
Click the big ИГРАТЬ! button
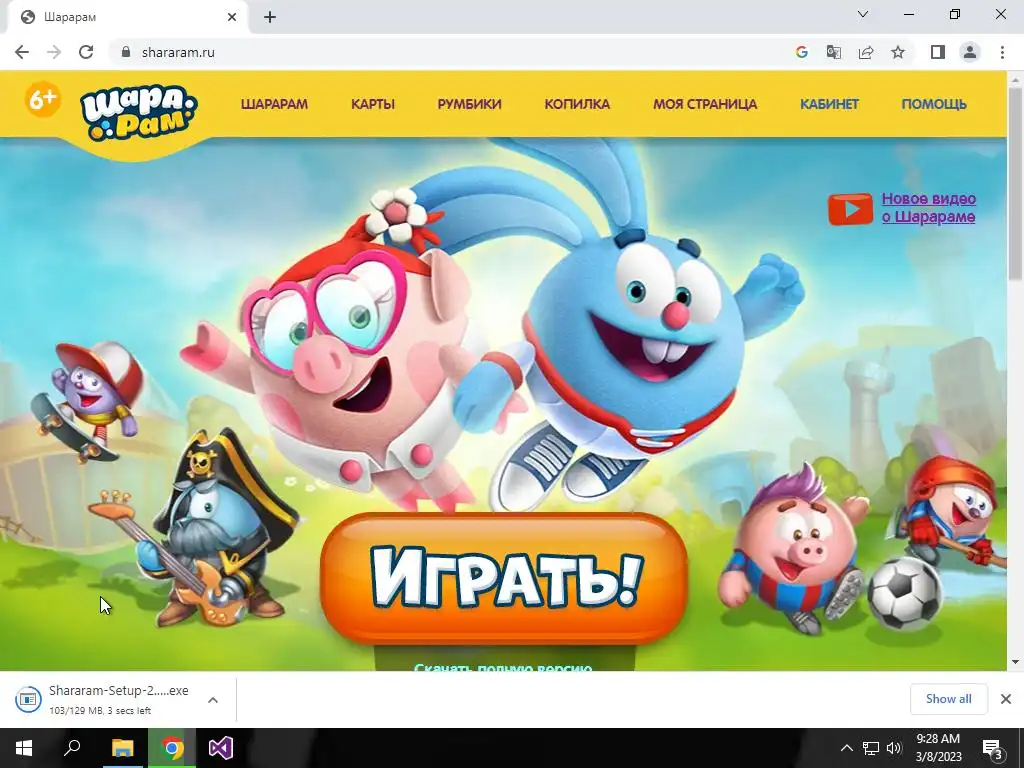(x=504, y=579)
